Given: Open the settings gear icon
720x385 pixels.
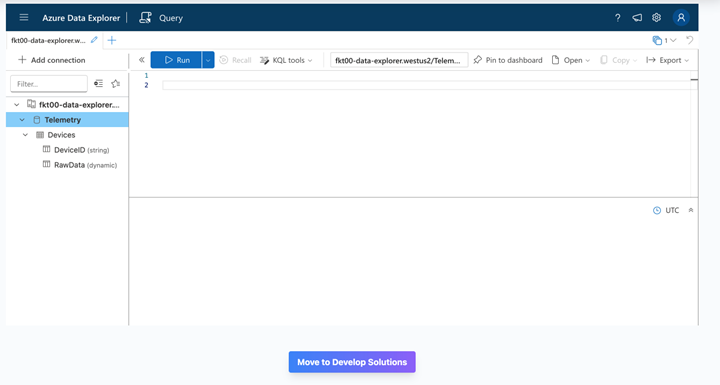Looking at the screenshot, I should pyautogui.click(x=657, y=17).
